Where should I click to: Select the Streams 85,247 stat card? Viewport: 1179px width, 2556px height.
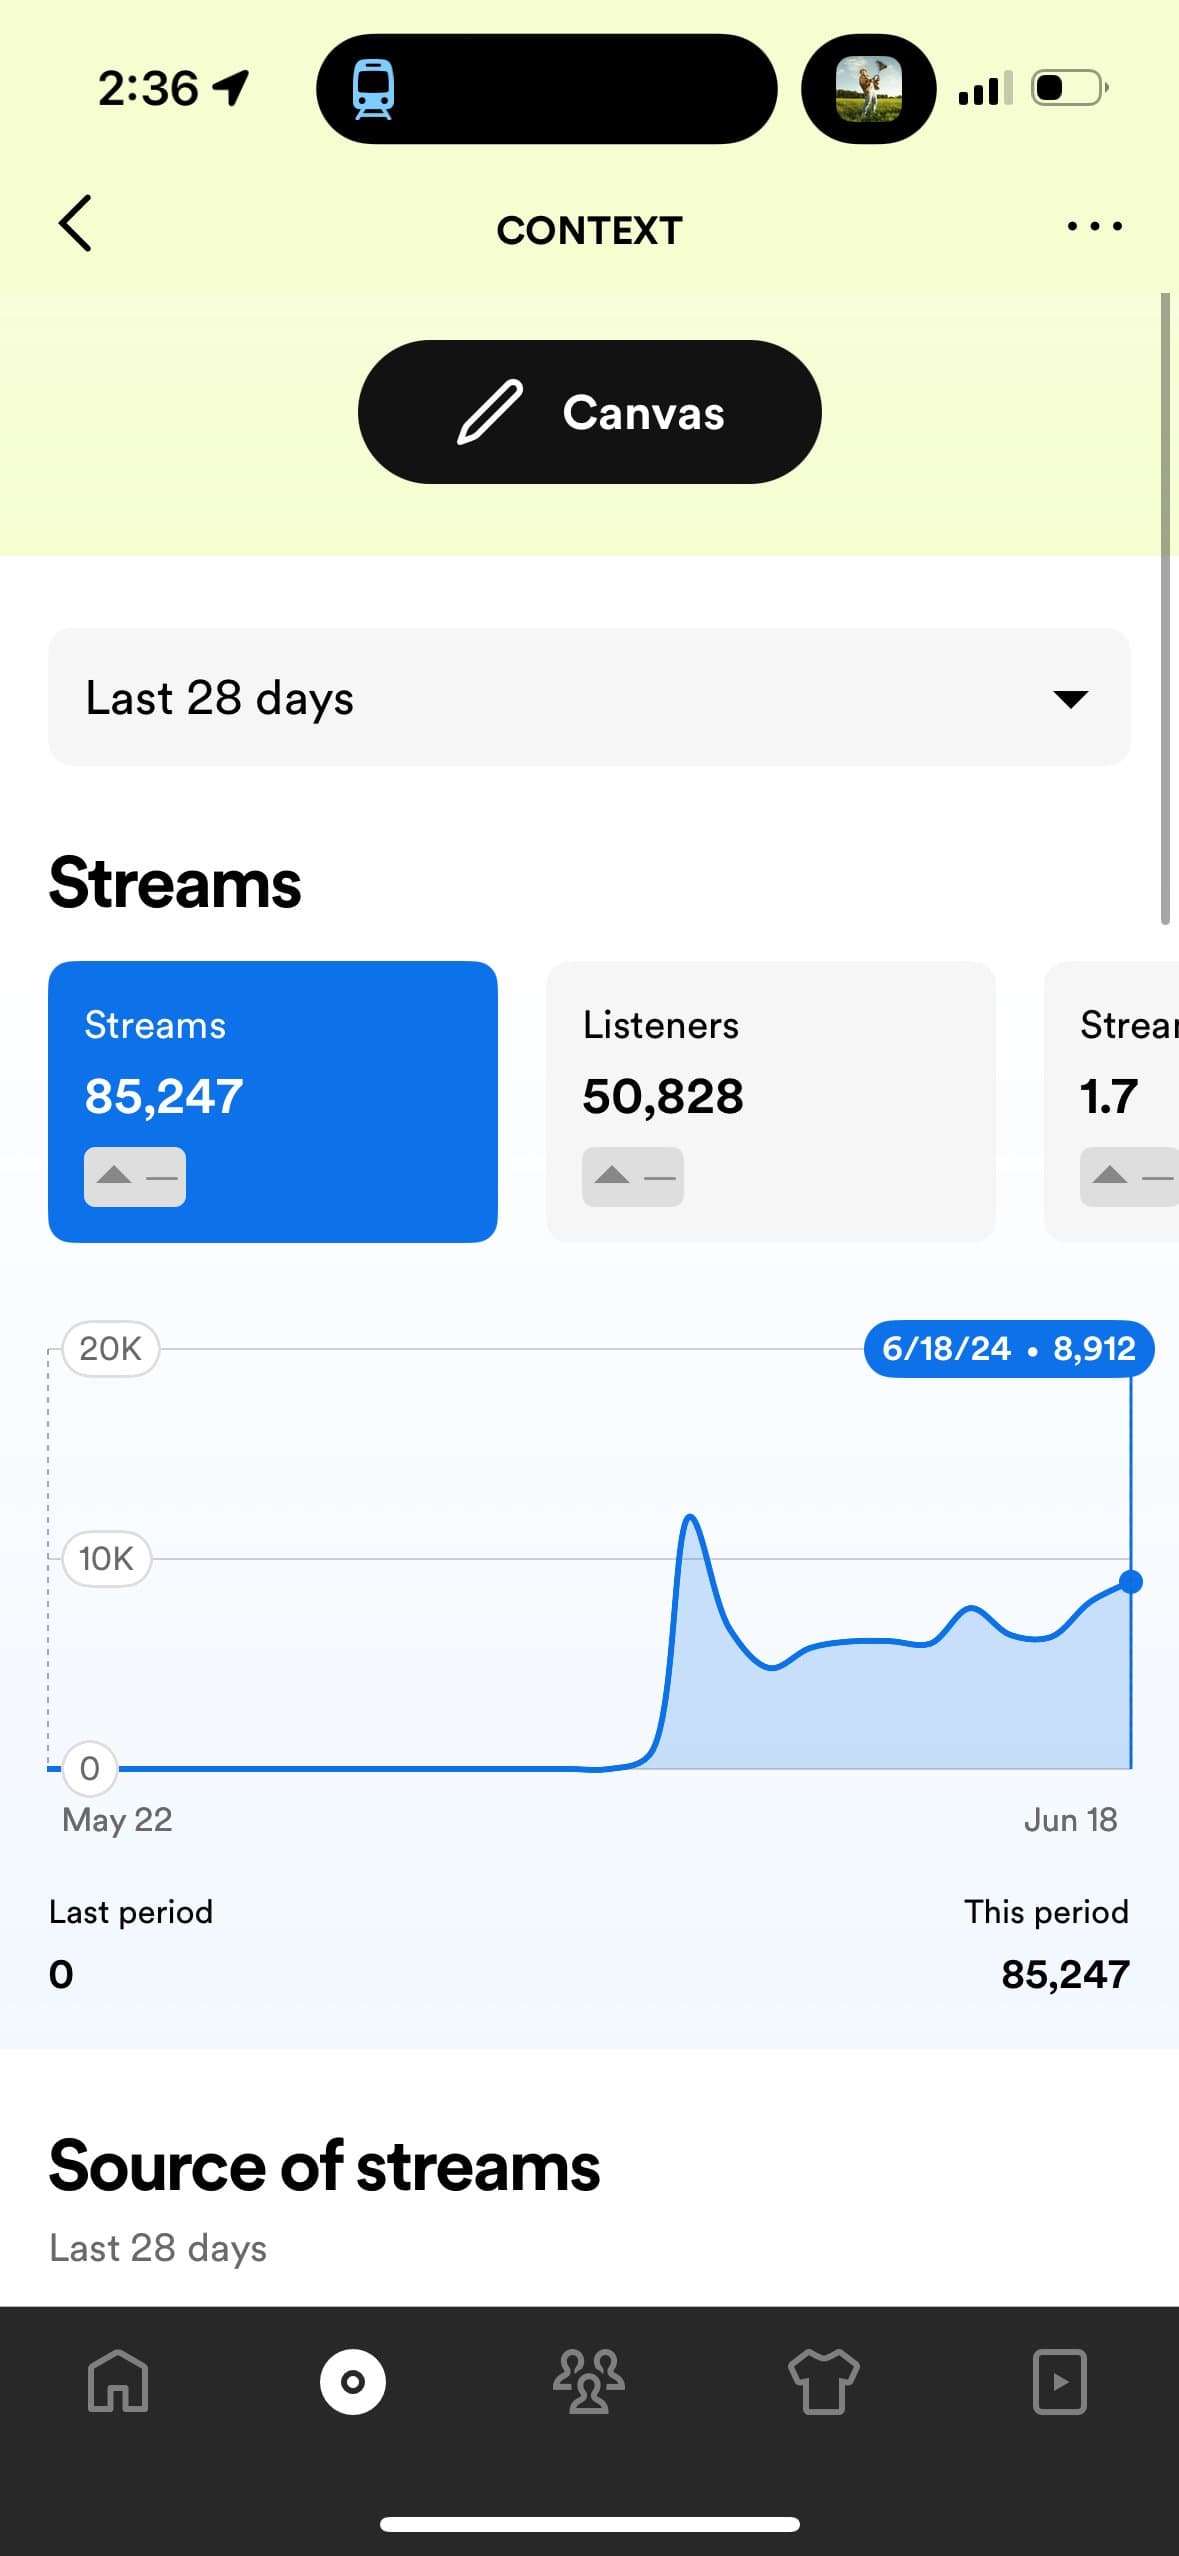click(273, 1101)
